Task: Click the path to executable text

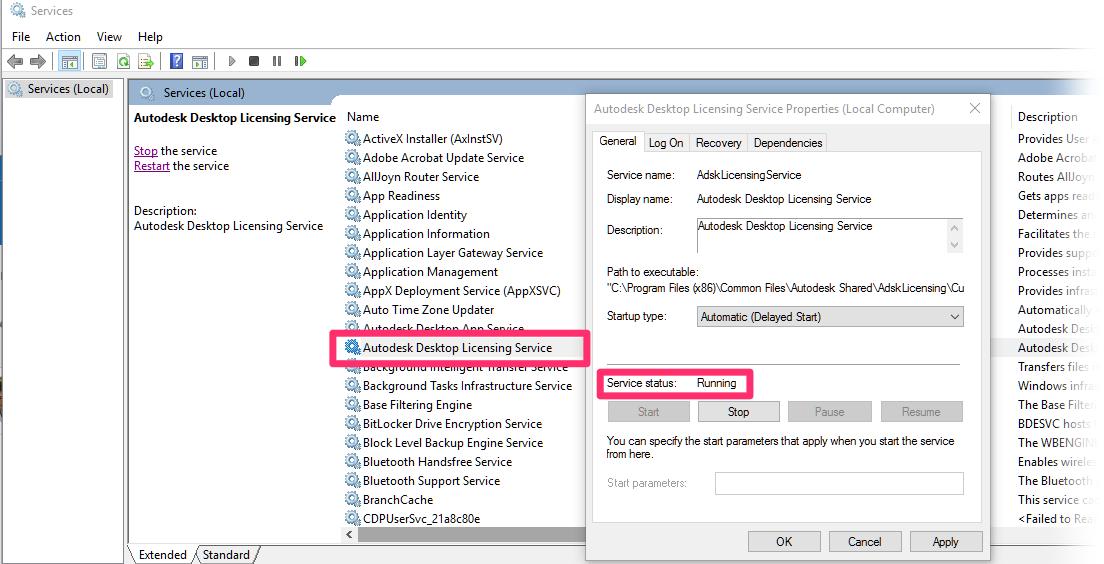Action: point(785,288)
